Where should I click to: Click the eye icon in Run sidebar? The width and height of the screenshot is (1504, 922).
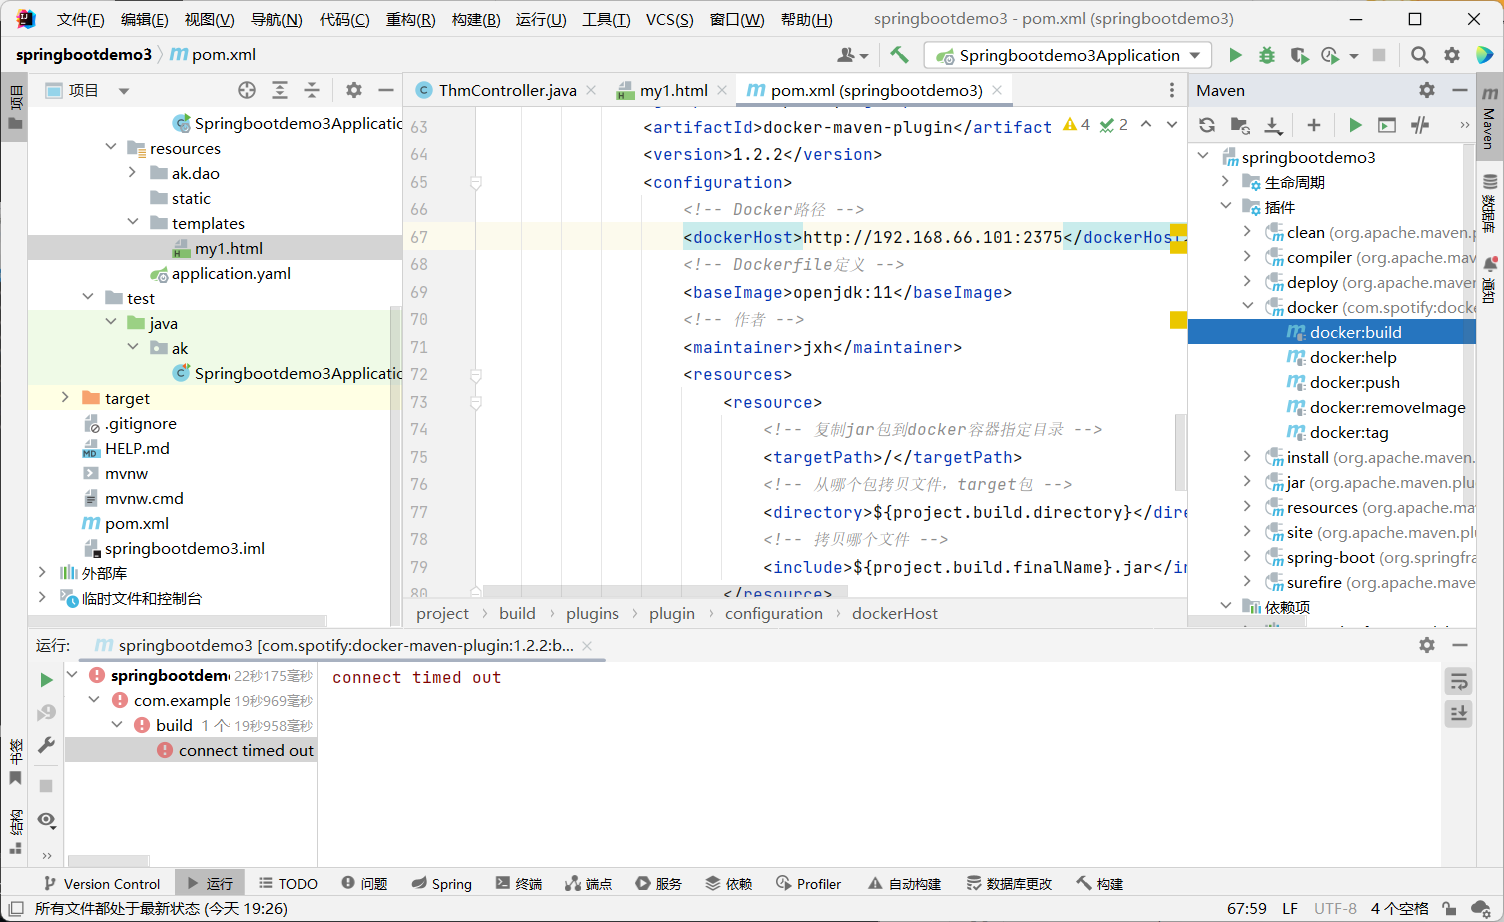[46, 820]
